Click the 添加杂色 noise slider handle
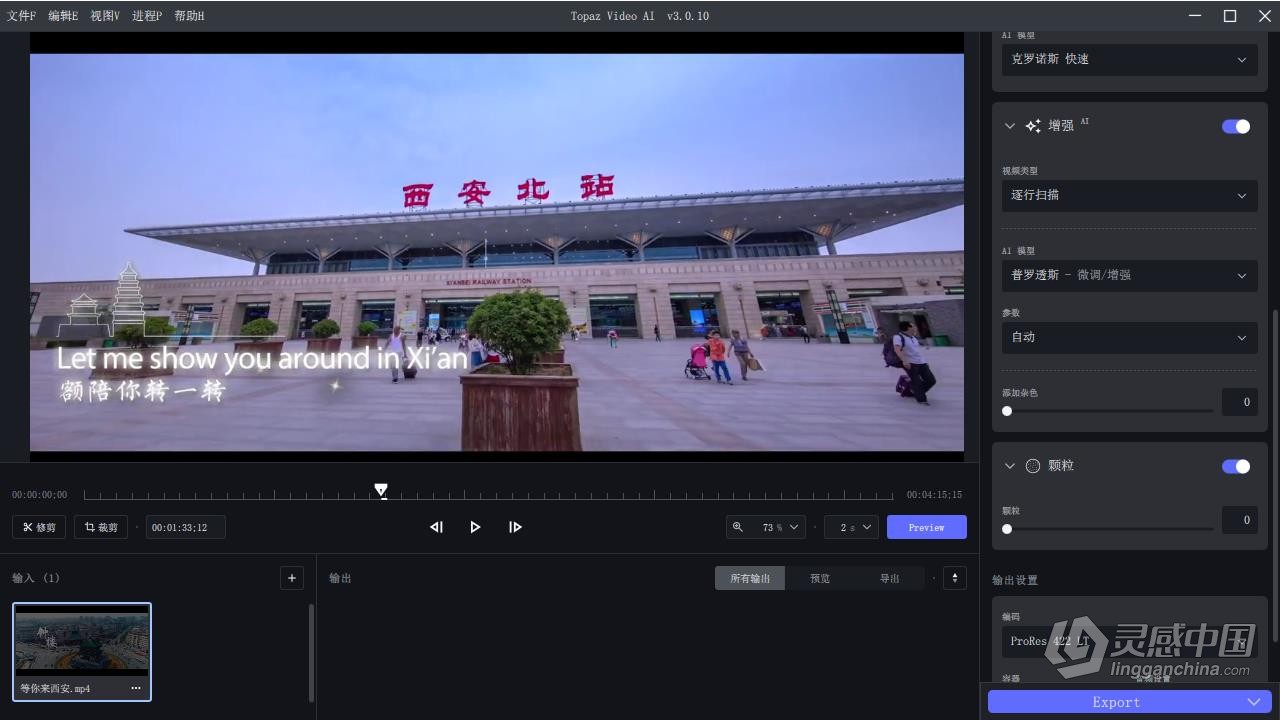 pyautogui.click(x=1007, y=411)
